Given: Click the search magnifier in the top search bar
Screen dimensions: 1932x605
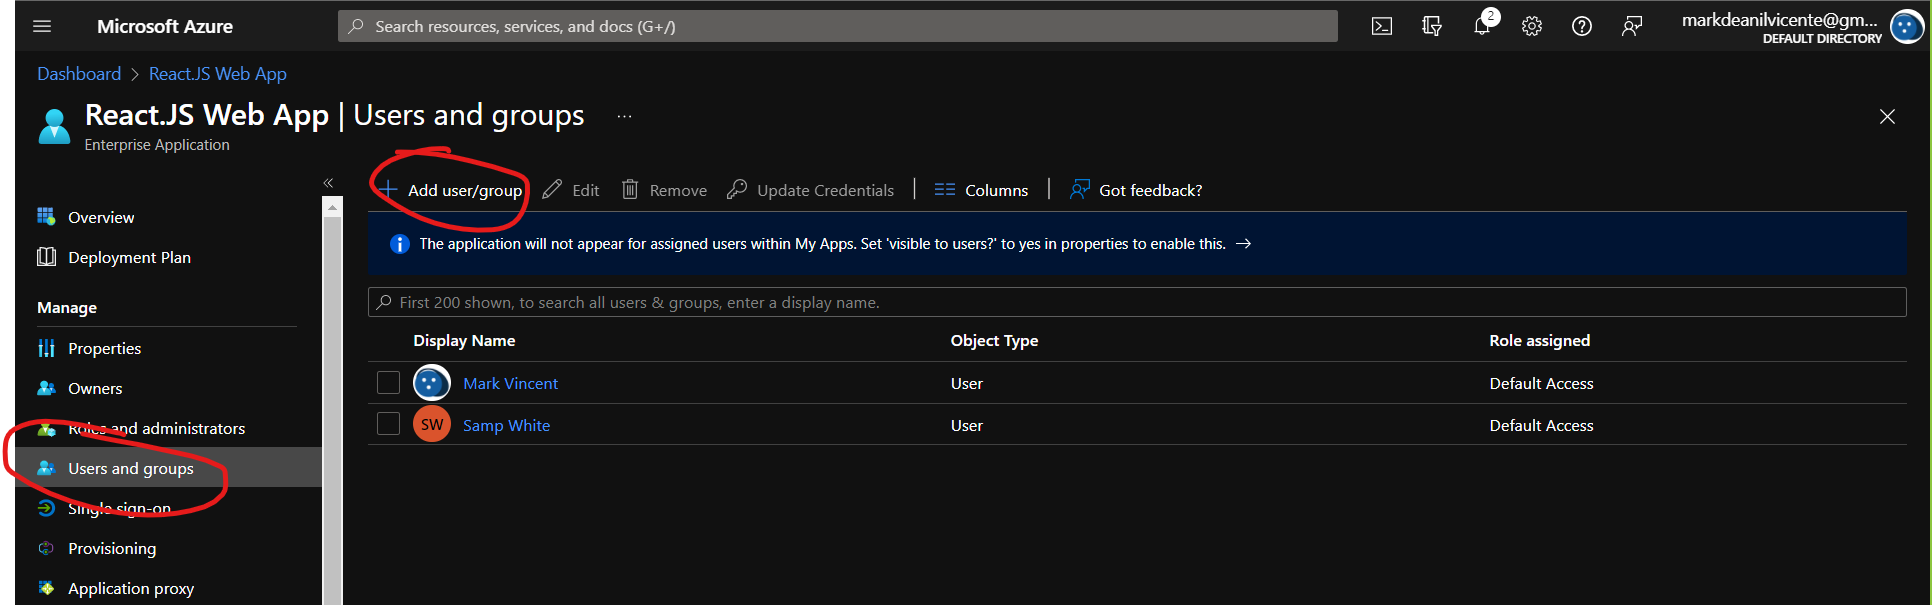Looking at the screenshot, I should click(356, 27).
